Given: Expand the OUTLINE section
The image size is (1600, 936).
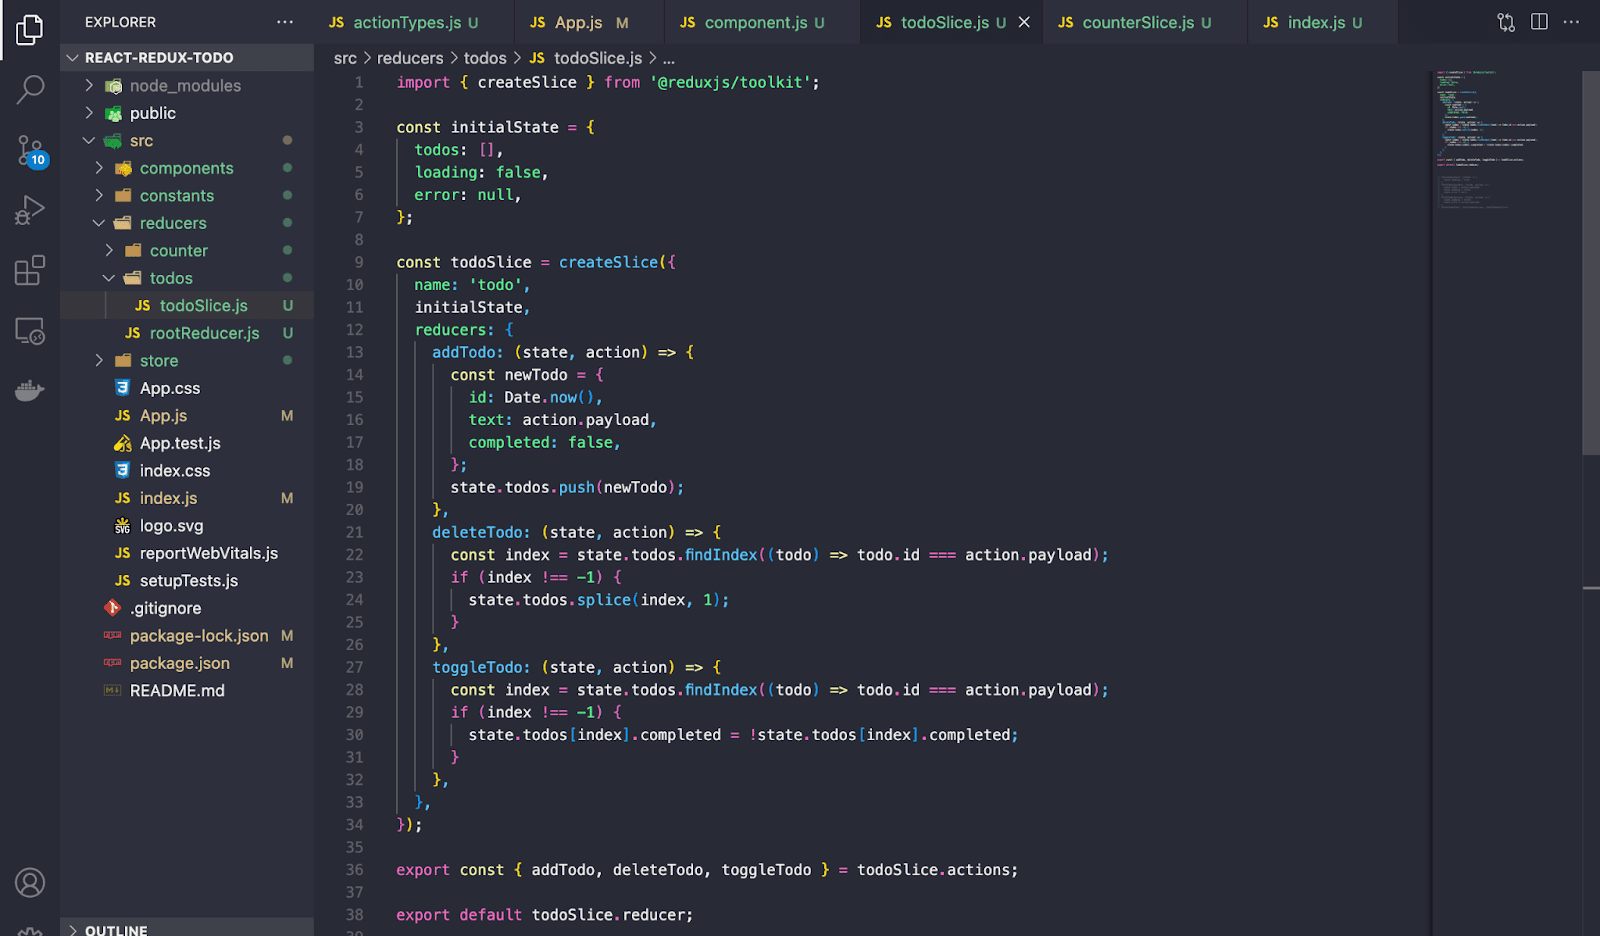Looking at the screenshot, I should coord(187,928).
